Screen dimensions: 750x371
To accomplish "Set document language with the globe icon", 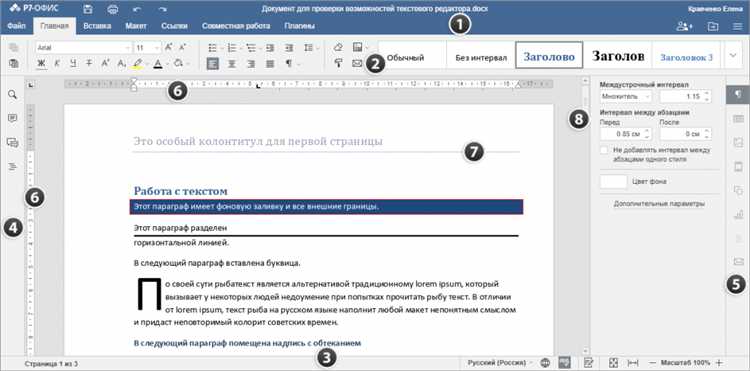I will coord(545,362).
